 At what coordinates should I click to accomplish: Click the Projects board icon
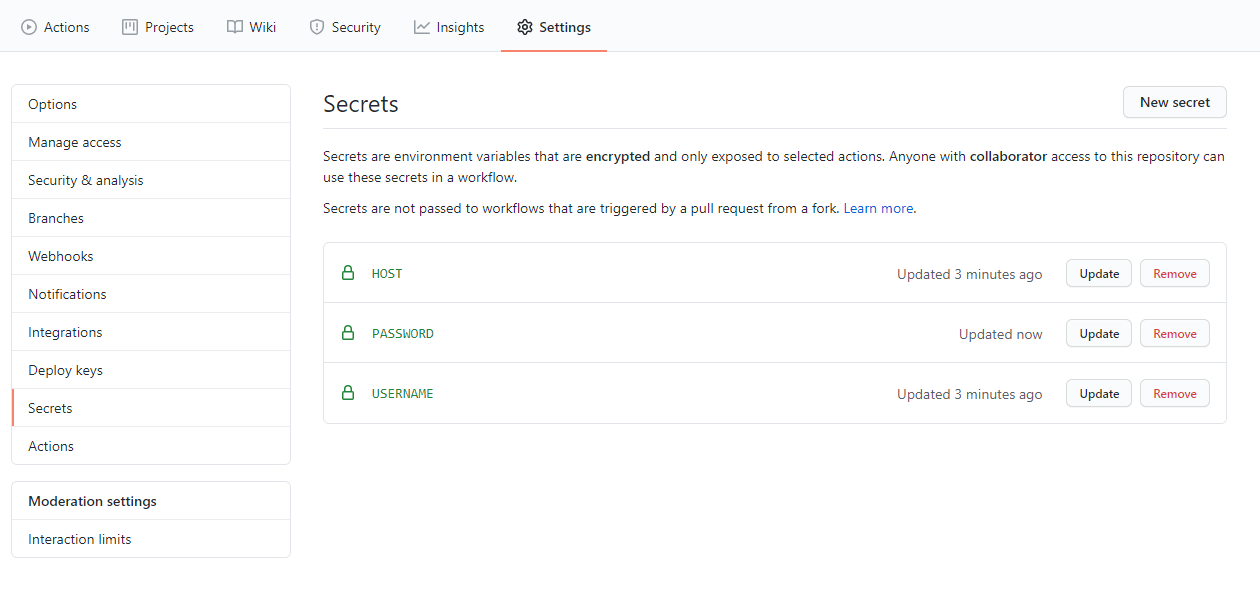[x=130, y=27]
